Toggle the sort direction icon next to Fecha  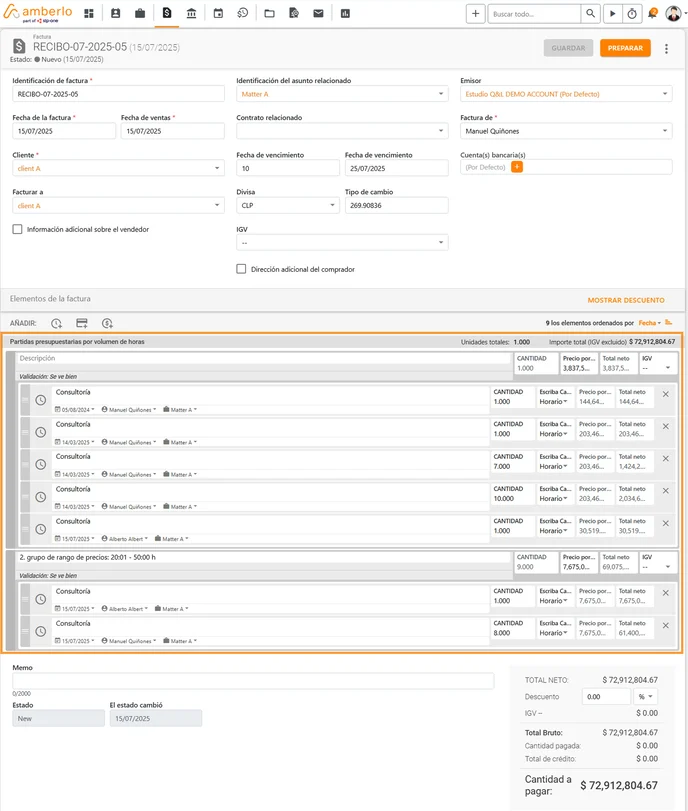[x=669, y=322]
